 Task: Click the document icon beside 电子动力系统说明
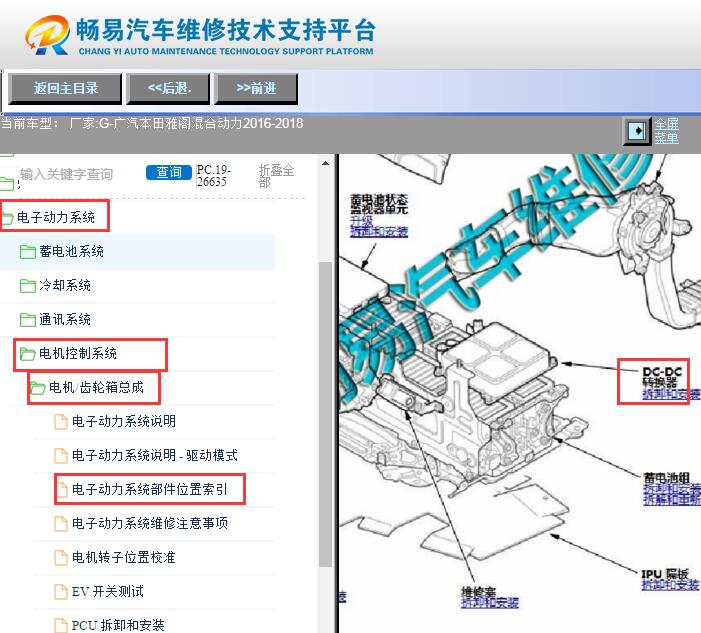(x=61, y=422)
